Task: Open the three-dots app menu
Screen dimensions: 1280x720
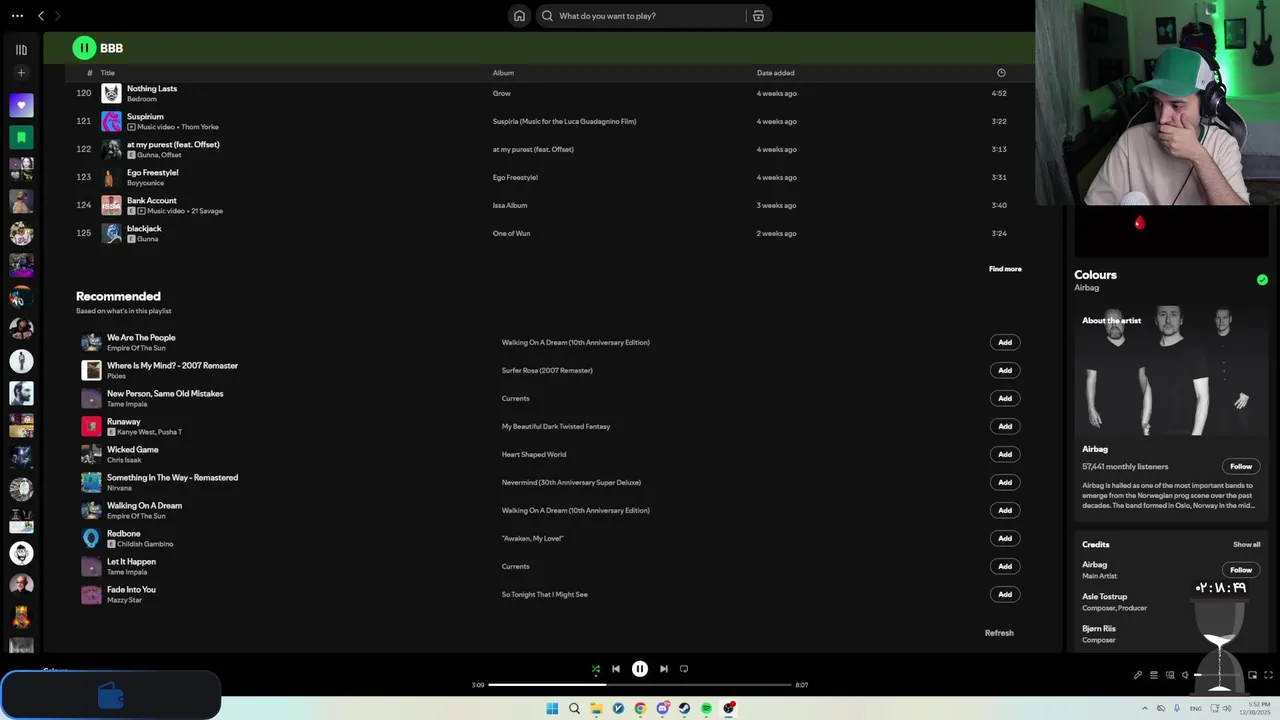Action: tap(17, 16)
